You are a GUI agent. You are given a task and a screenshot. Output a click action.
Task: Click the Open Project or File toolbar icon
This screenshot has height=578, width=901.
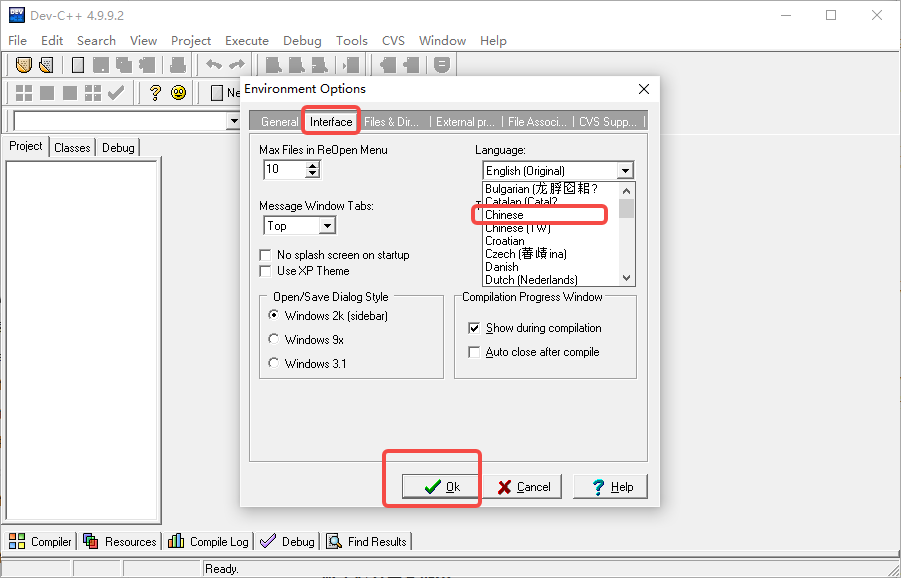47,64
